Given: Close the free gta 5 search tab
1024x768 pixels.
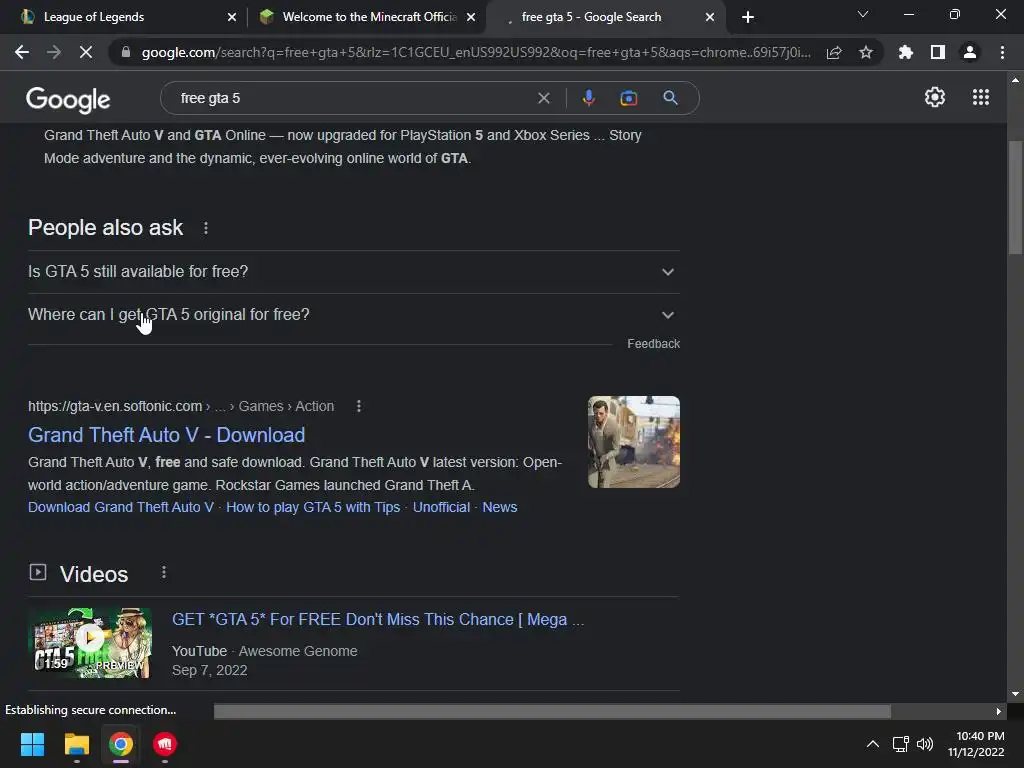Looking at the screenshot, I should 710,17.
